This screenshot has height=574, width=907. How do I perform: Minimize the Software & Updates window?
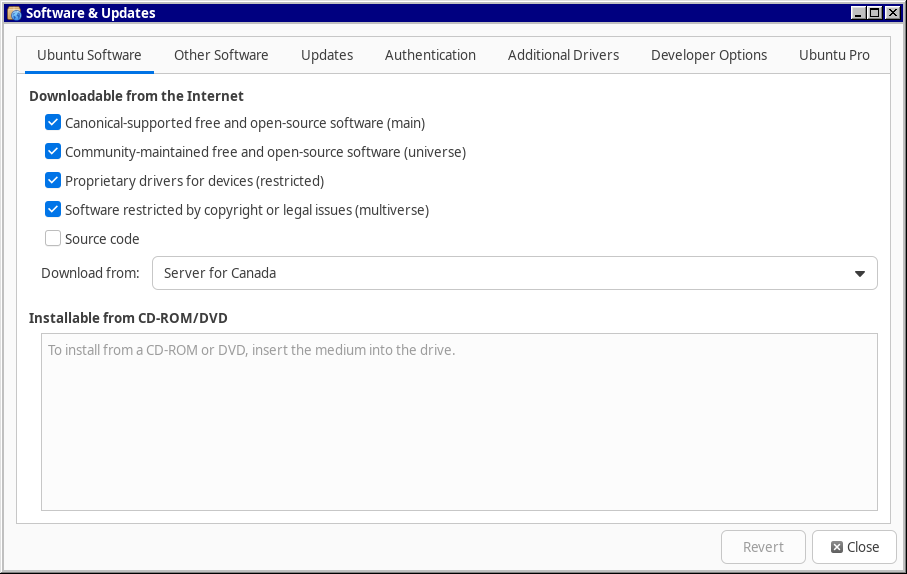pos(858,13)
